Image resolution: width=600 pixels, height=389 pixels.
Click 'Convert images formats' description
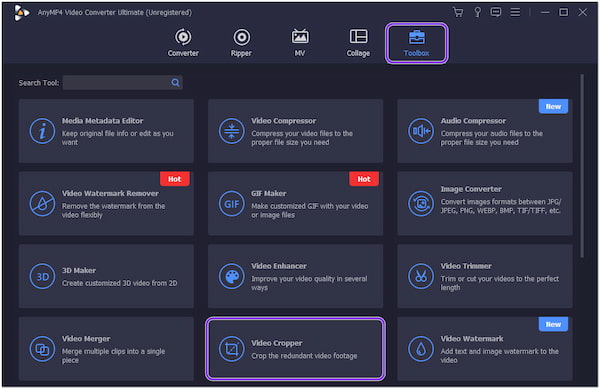pos(501,206)
